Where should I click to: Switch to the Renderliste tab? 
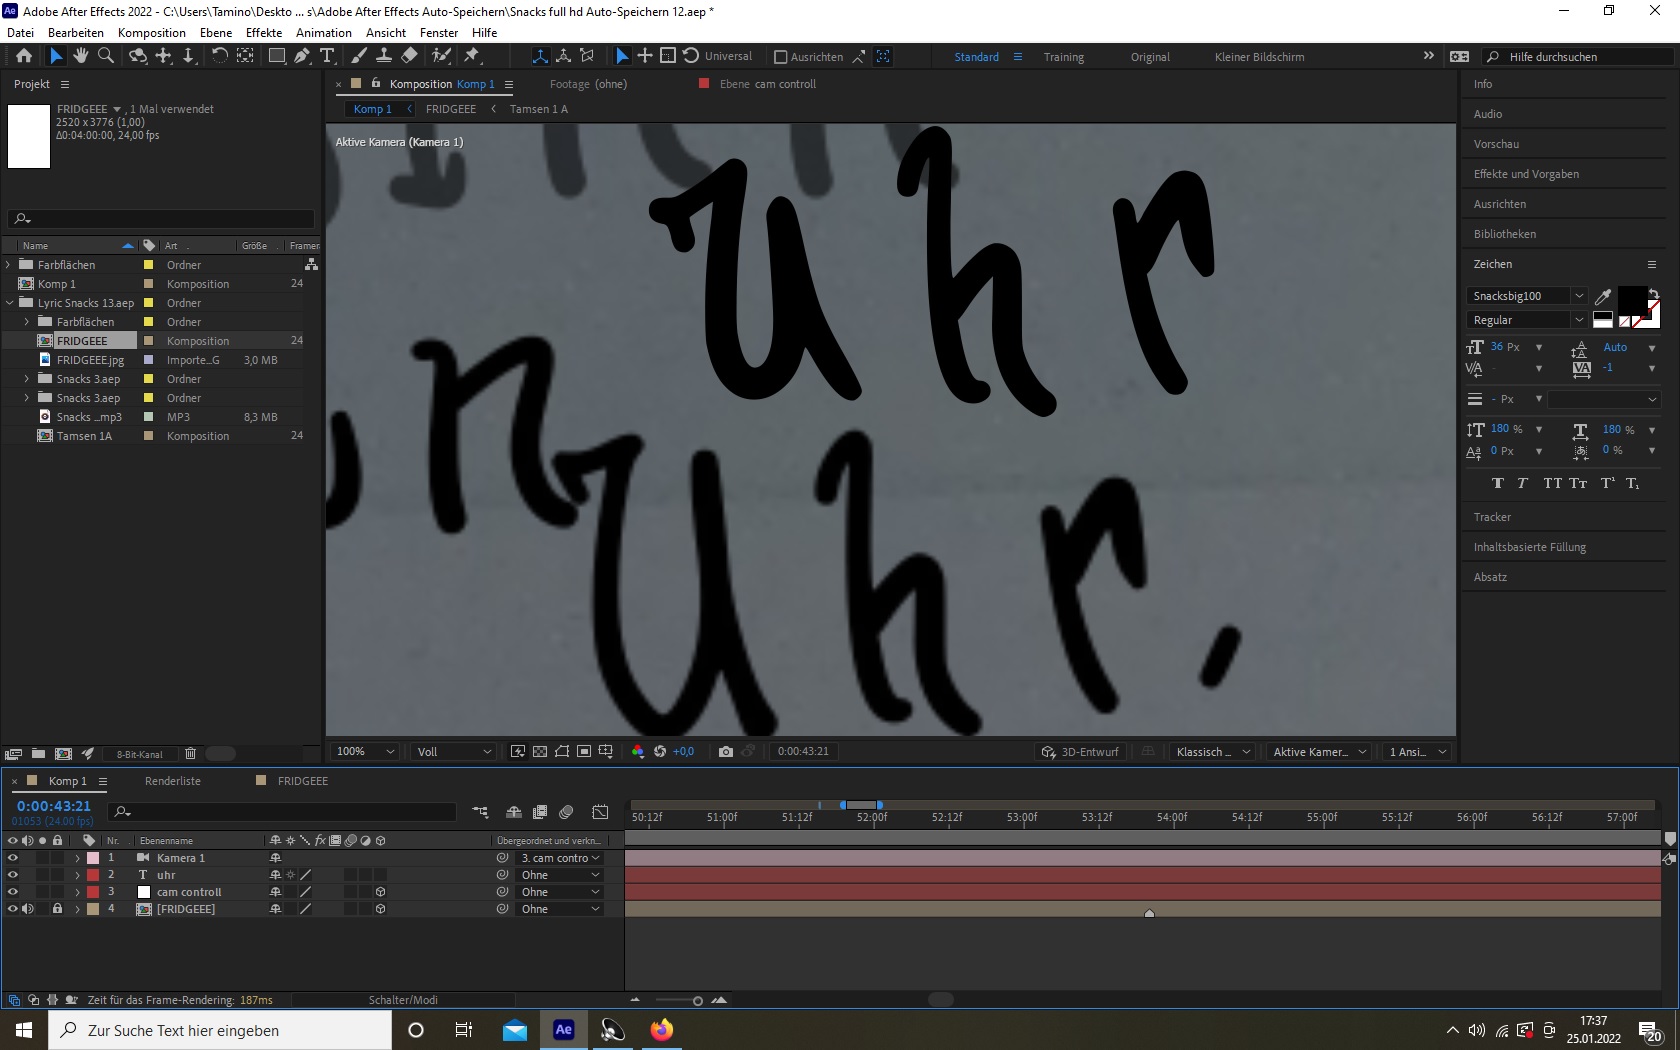(172, 781)
